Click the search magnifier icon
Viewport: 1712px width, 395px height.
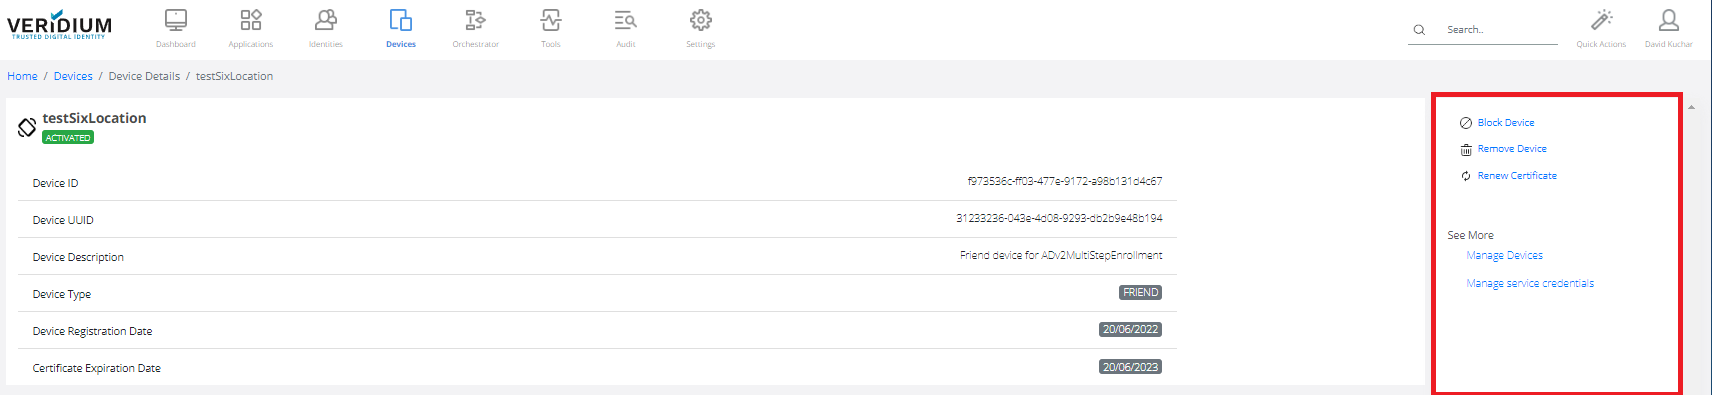1419,30
